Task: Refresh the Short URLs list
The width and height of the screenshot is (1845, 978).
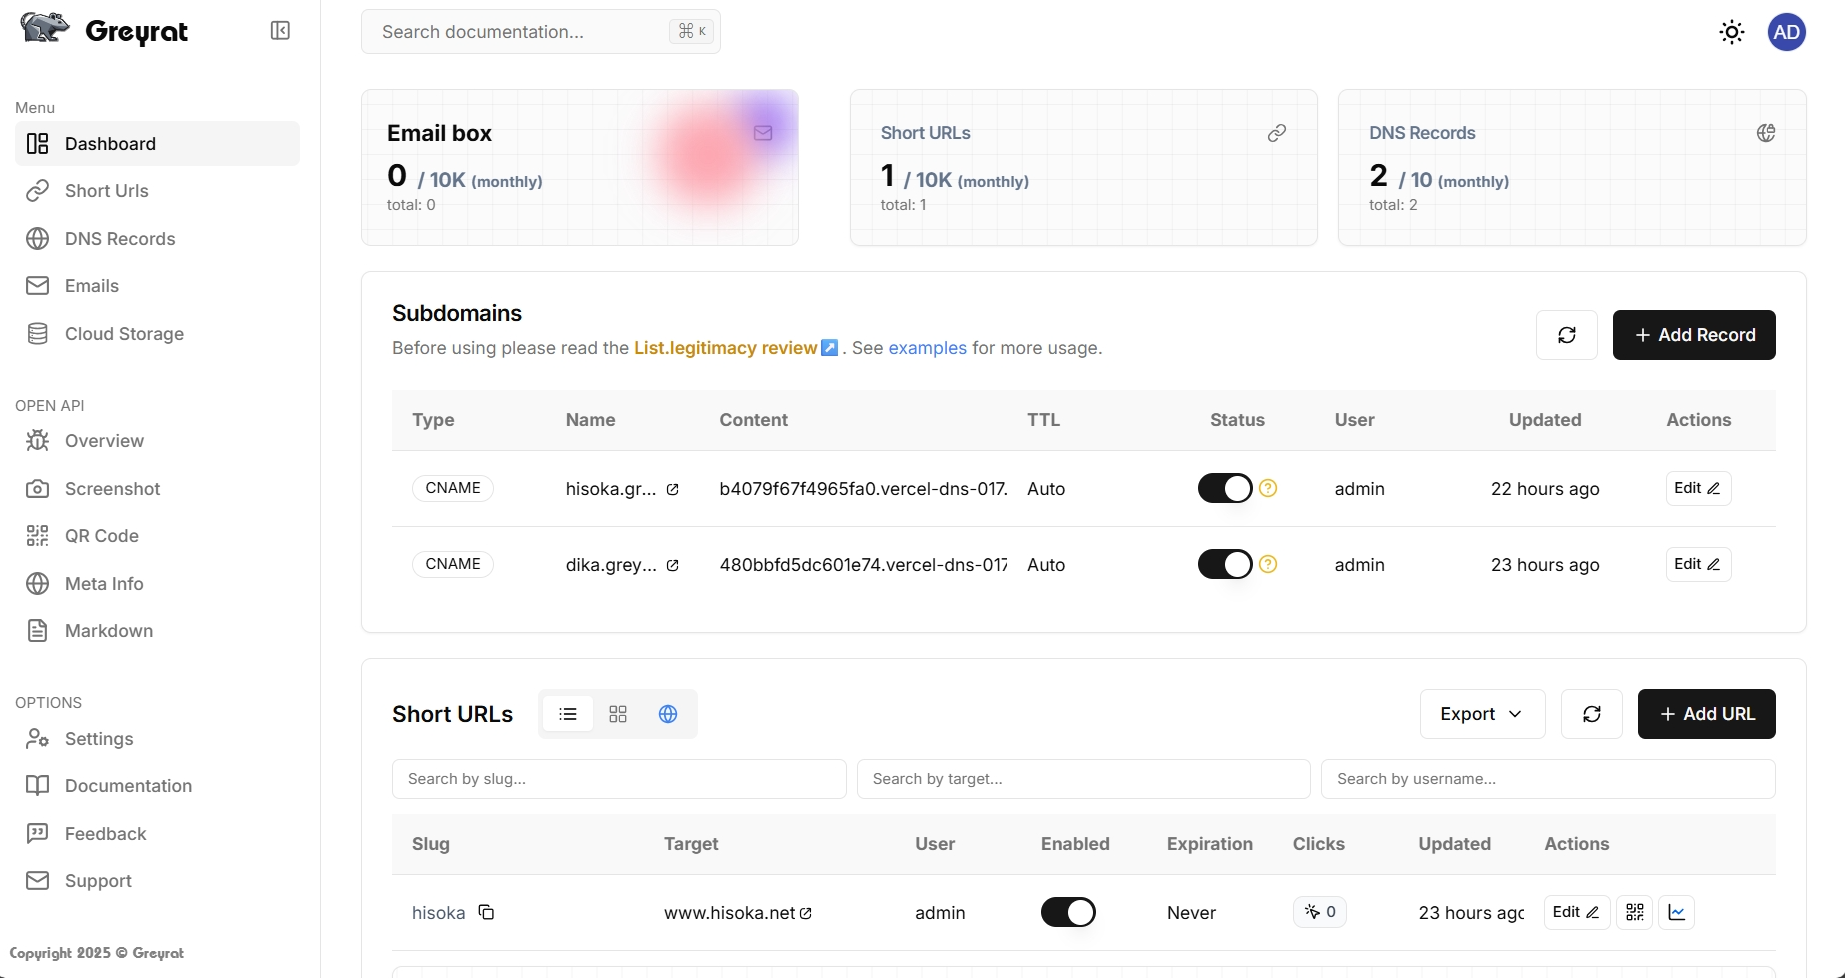Action: [1591, 714]
